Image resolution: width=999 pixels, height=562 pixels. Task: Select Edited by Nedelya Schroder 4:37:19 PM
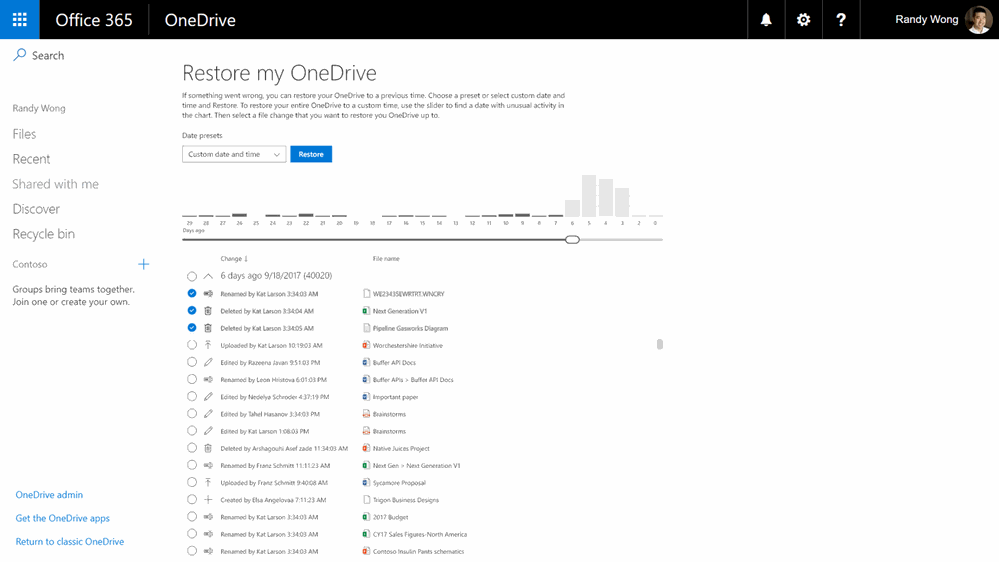pos(192,396)
